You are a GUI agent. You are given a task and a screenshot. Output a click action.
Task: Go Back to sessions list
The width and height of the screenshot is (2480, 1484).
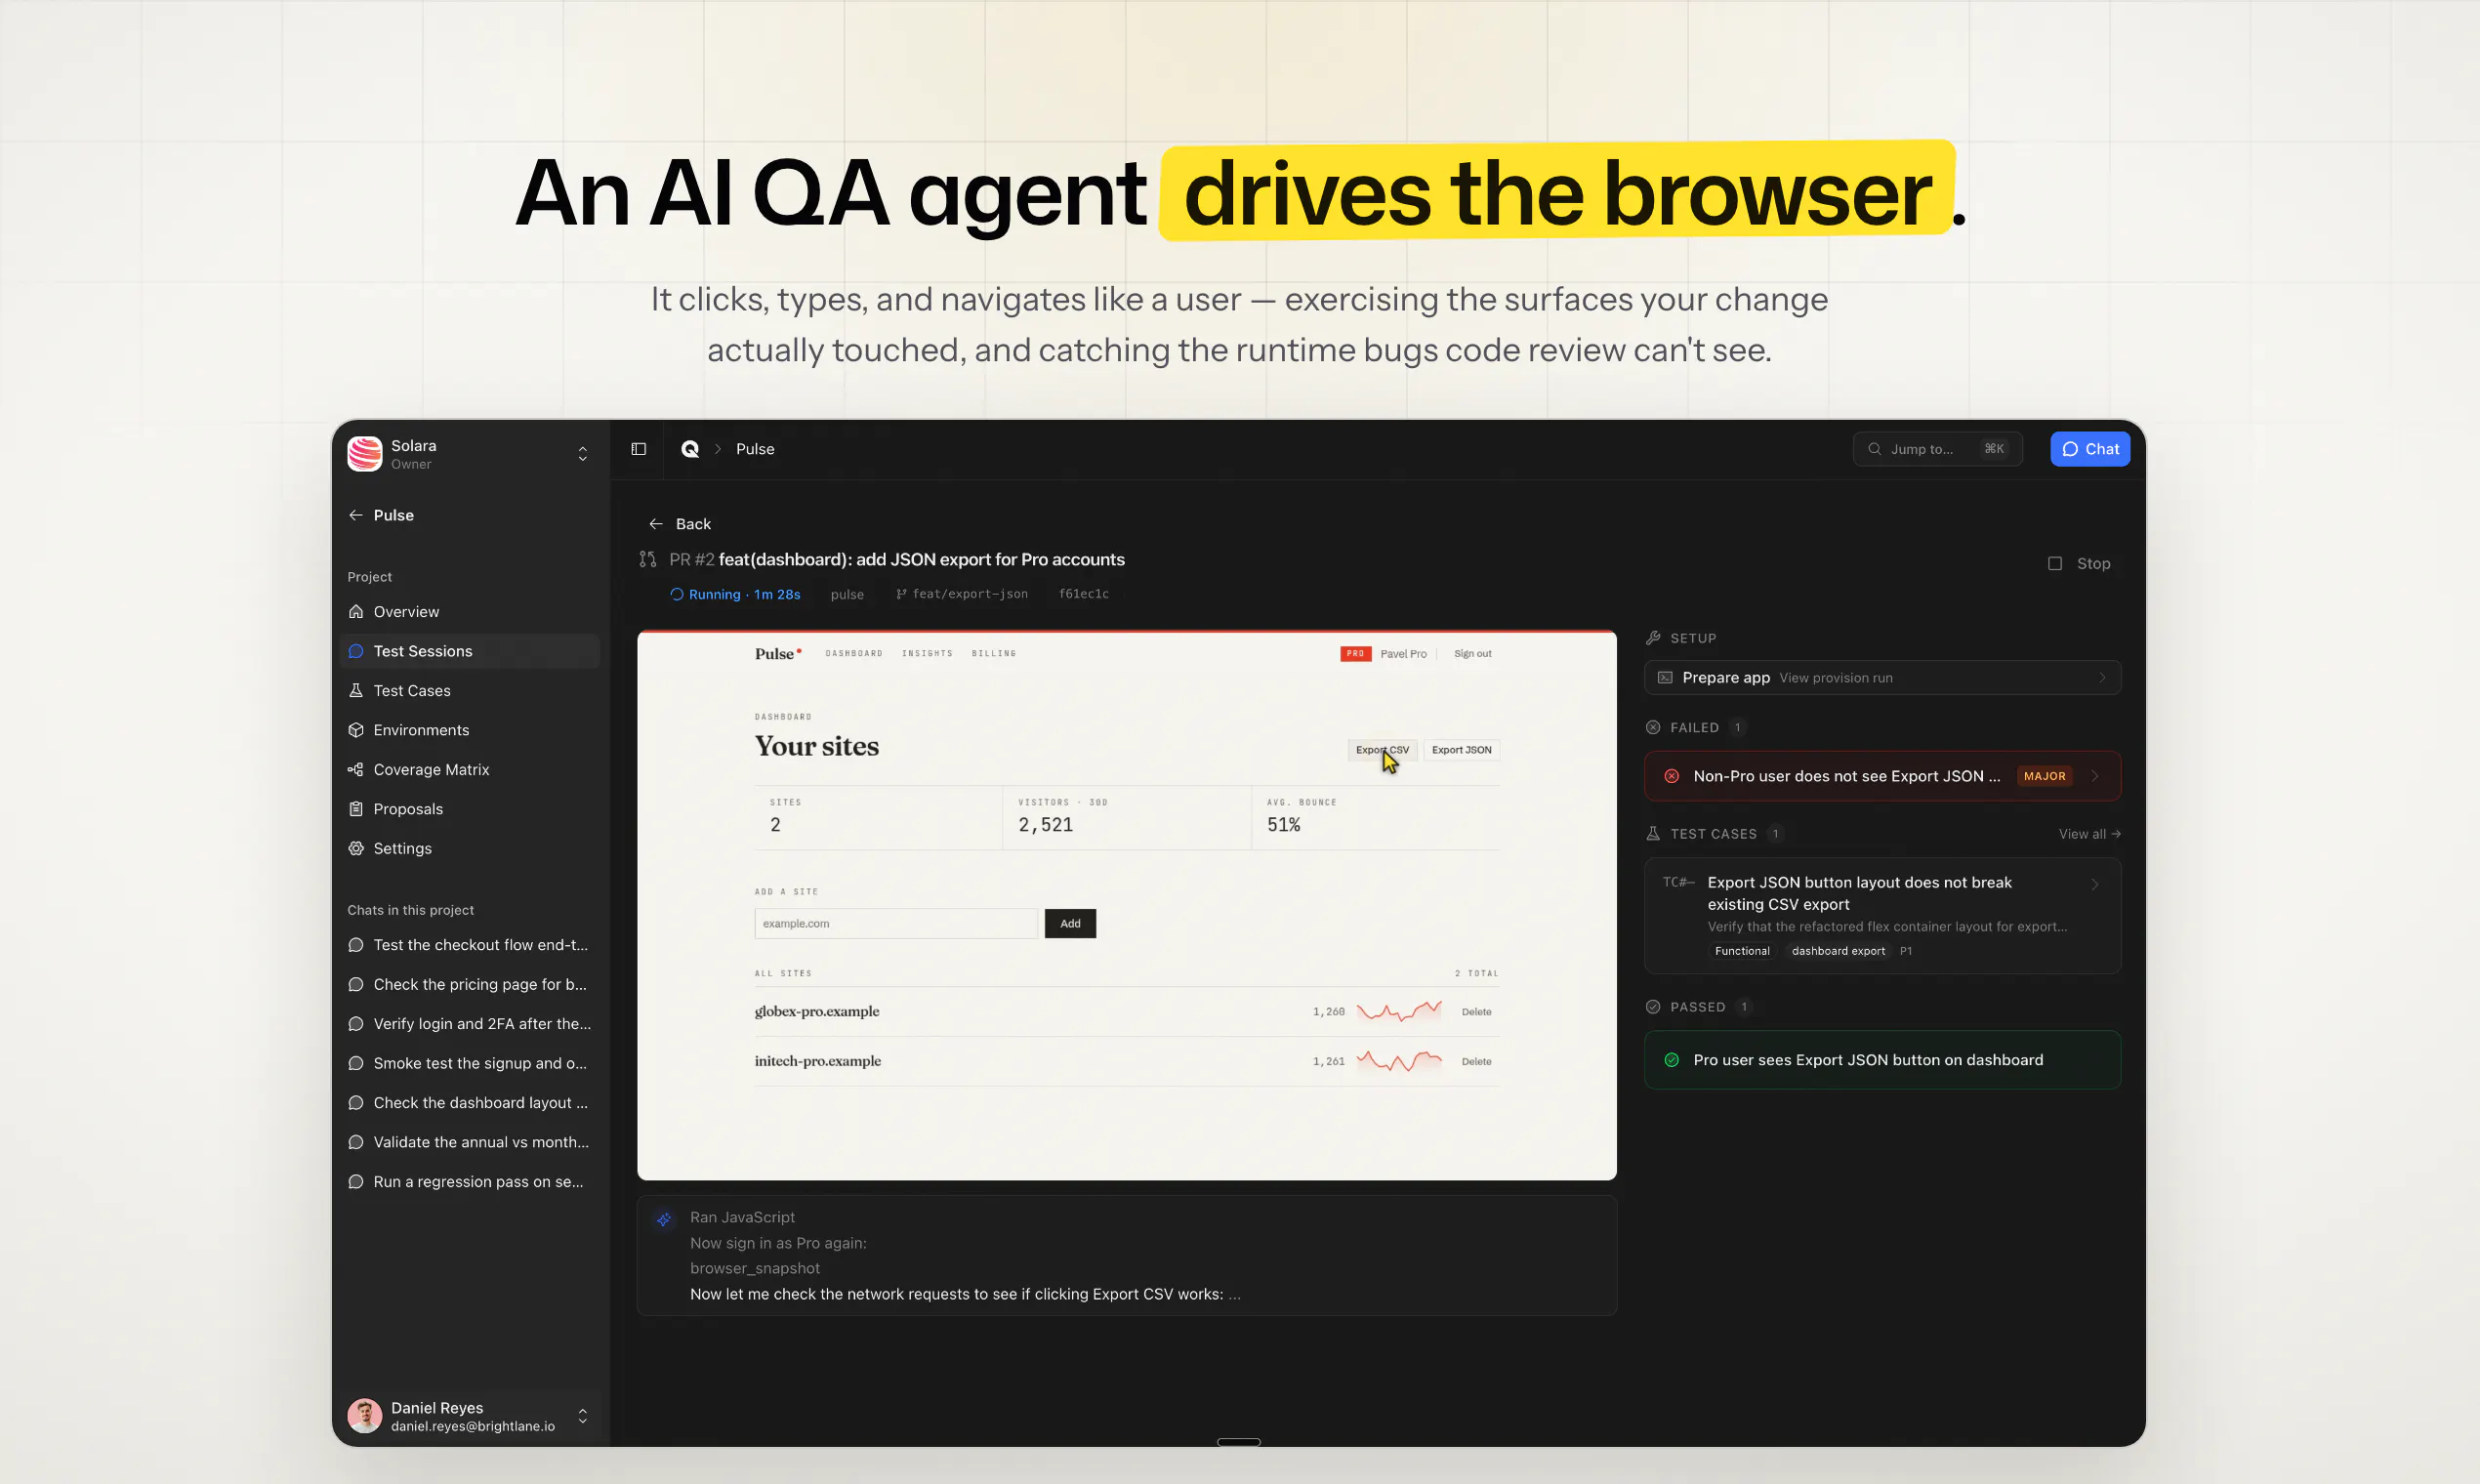point(680,524)
